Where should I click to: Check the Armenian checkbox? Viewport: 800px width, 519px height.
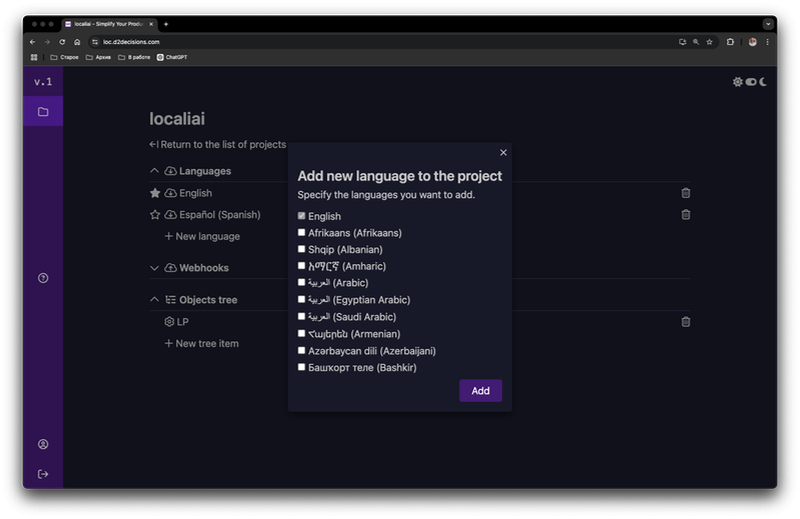point(302,334)
